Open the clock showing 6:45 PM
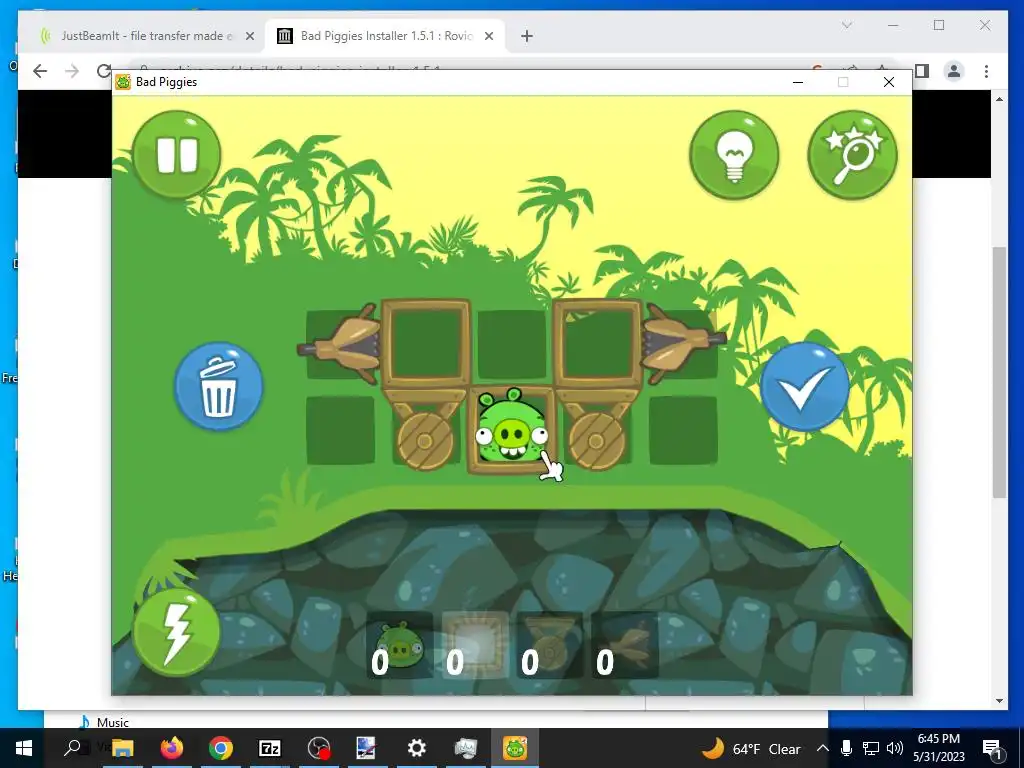 pos(938,748)
